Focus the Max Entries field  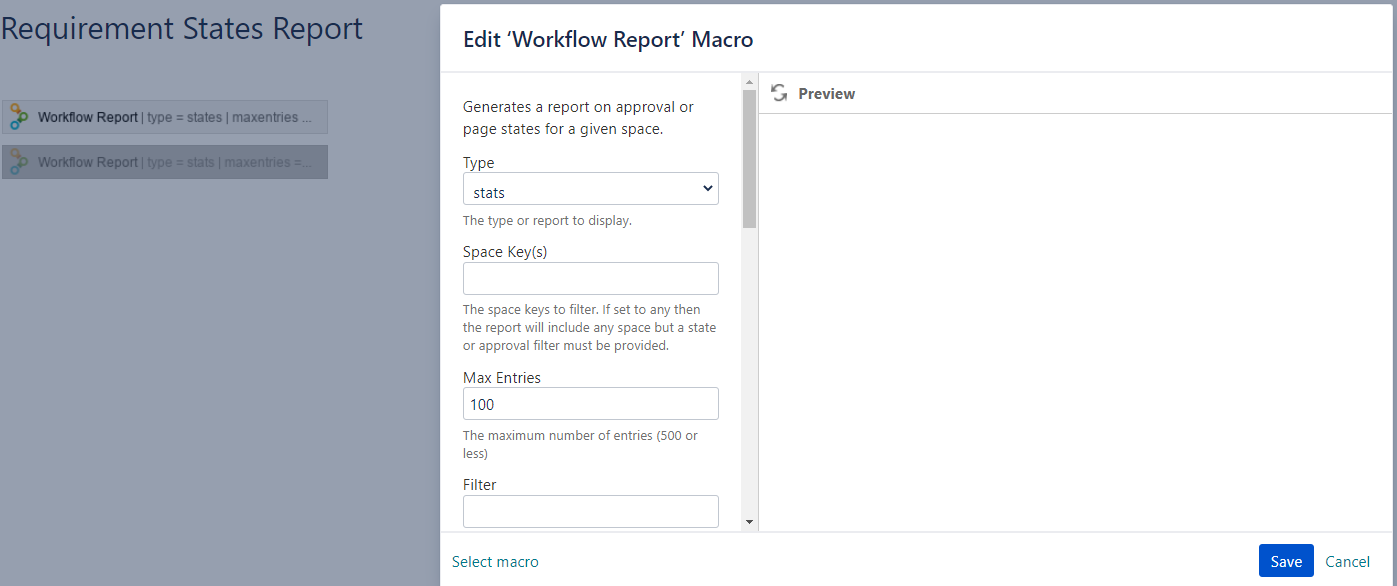591,404
